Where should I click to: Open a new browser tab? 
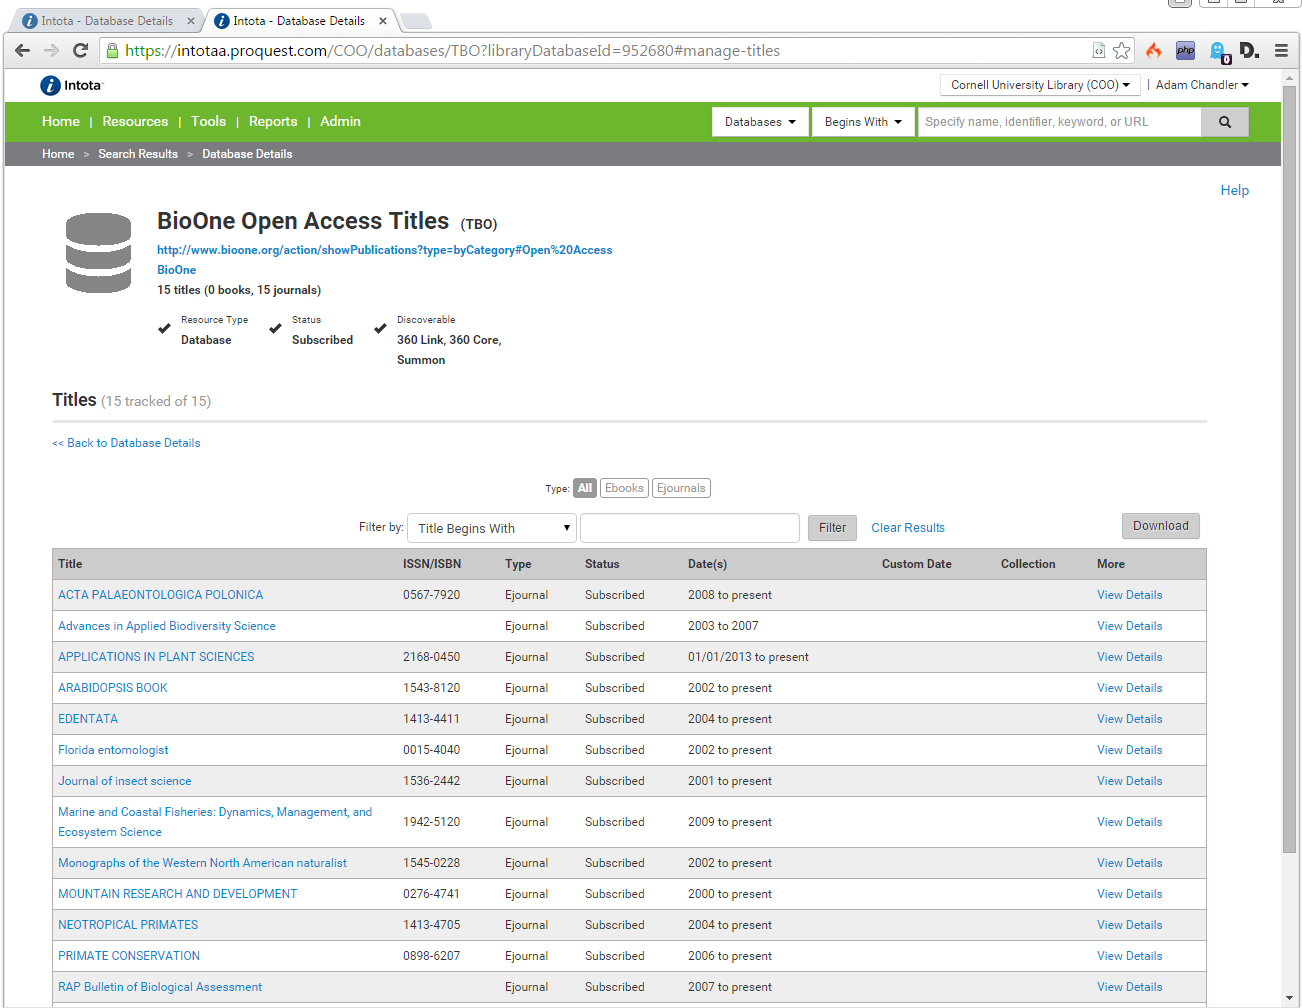(416, 21)
